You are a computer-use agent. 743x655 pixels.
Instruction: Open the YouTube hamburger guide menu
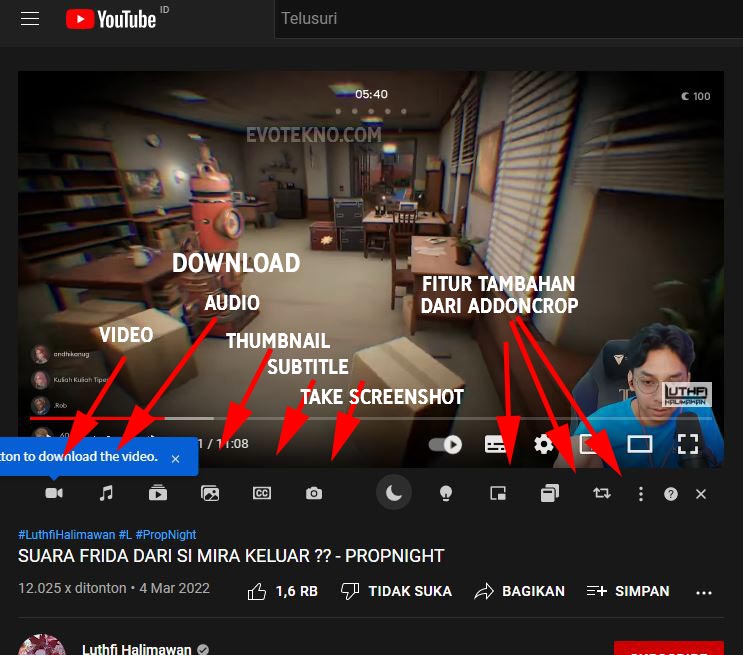click(30, 19)
